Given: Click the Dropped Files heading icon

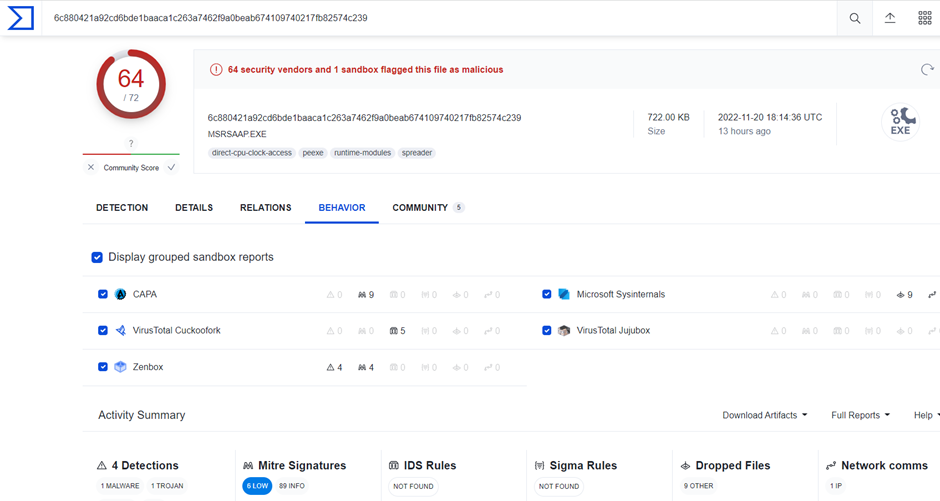Looking at the screenshot, I should click(685, 466).
